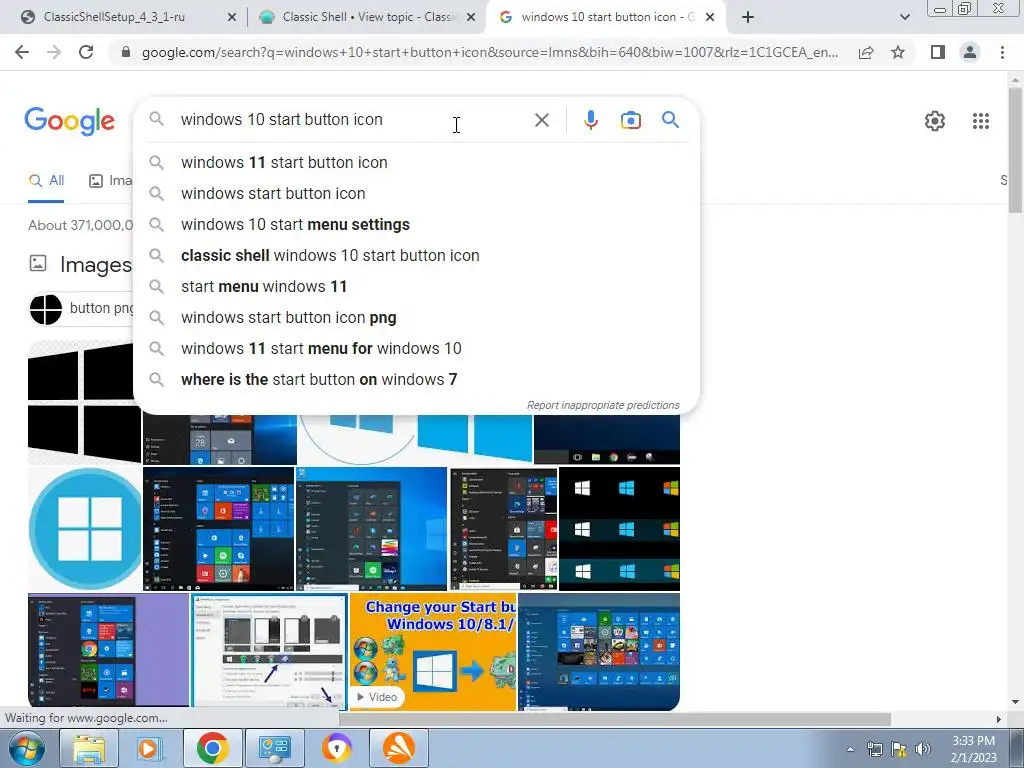Play the video via the Video badge
The image size is (1024, 768).
(x=377, y=697)
